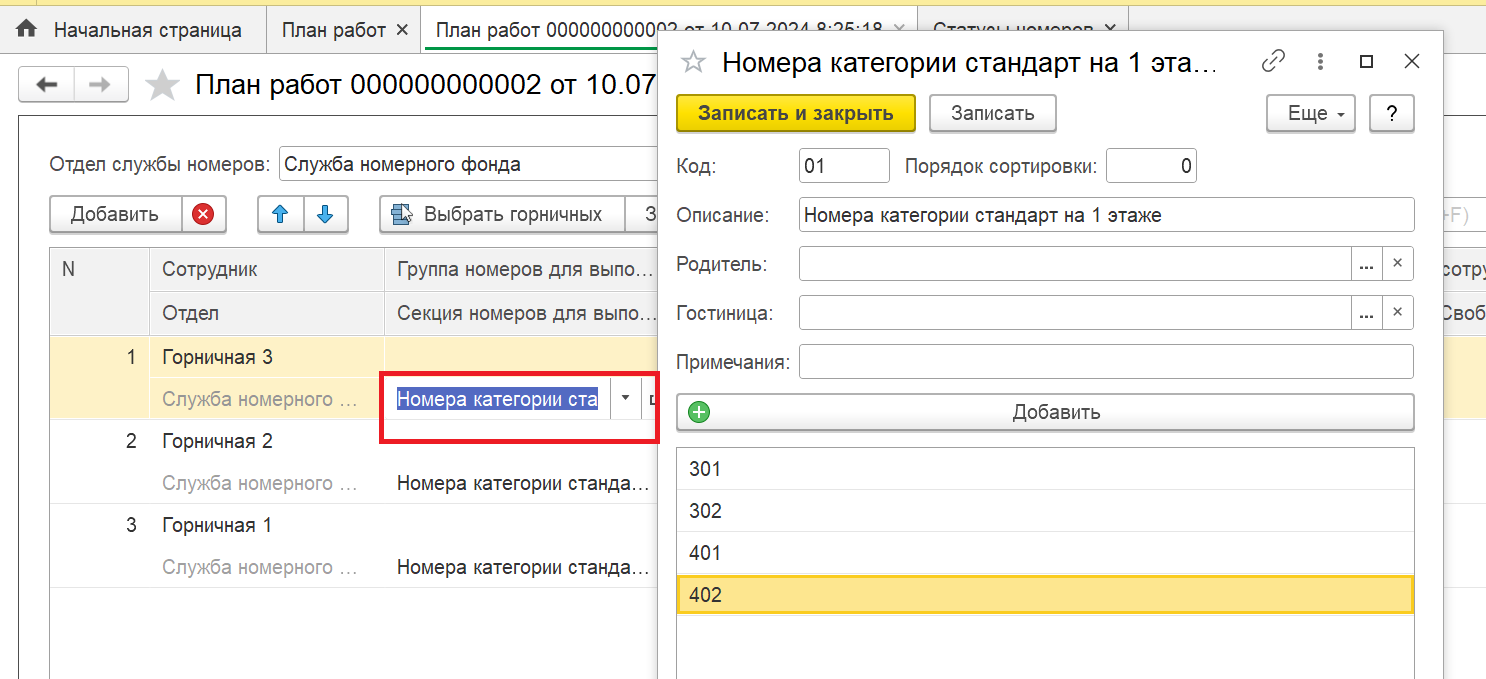The image size is (1486, 679).
Task: Clear the Гостиница field
Action: pyautogui.click(x=1398, y=313)
